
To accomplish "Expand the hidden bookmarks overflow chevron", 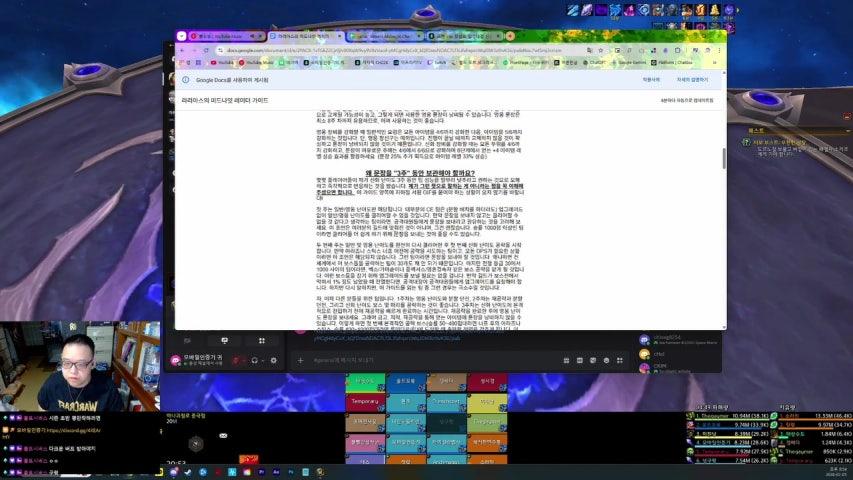I will tap(714, 63).
